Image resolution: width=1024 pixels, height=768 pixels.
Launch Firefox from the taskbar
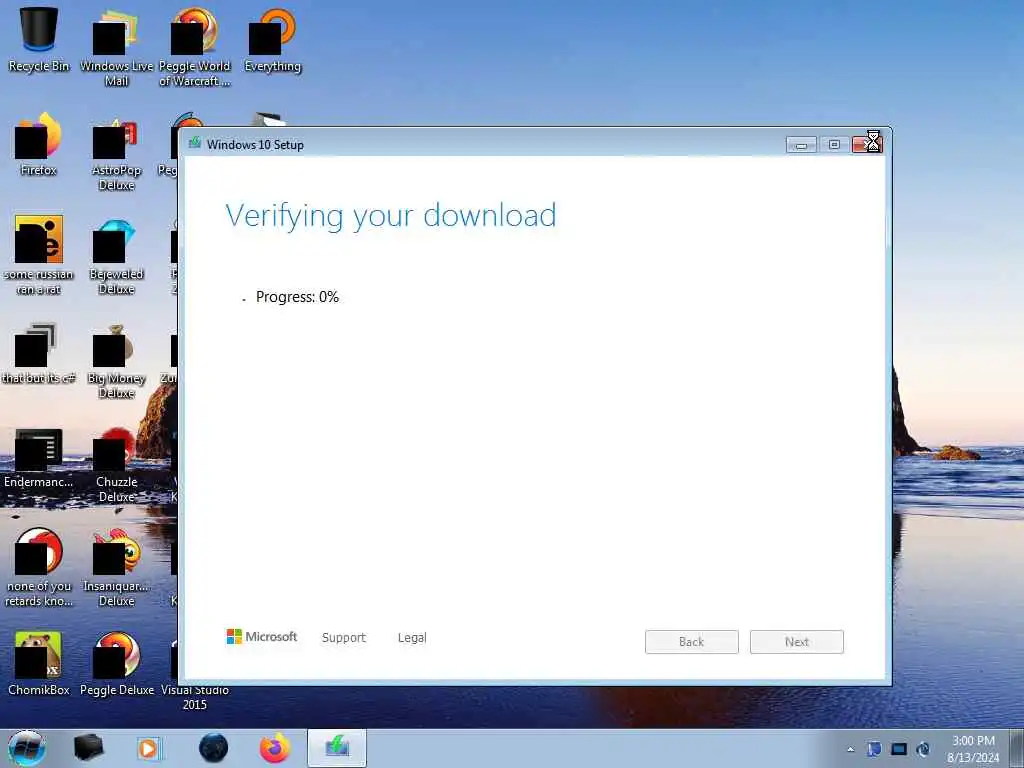(275, 748)
